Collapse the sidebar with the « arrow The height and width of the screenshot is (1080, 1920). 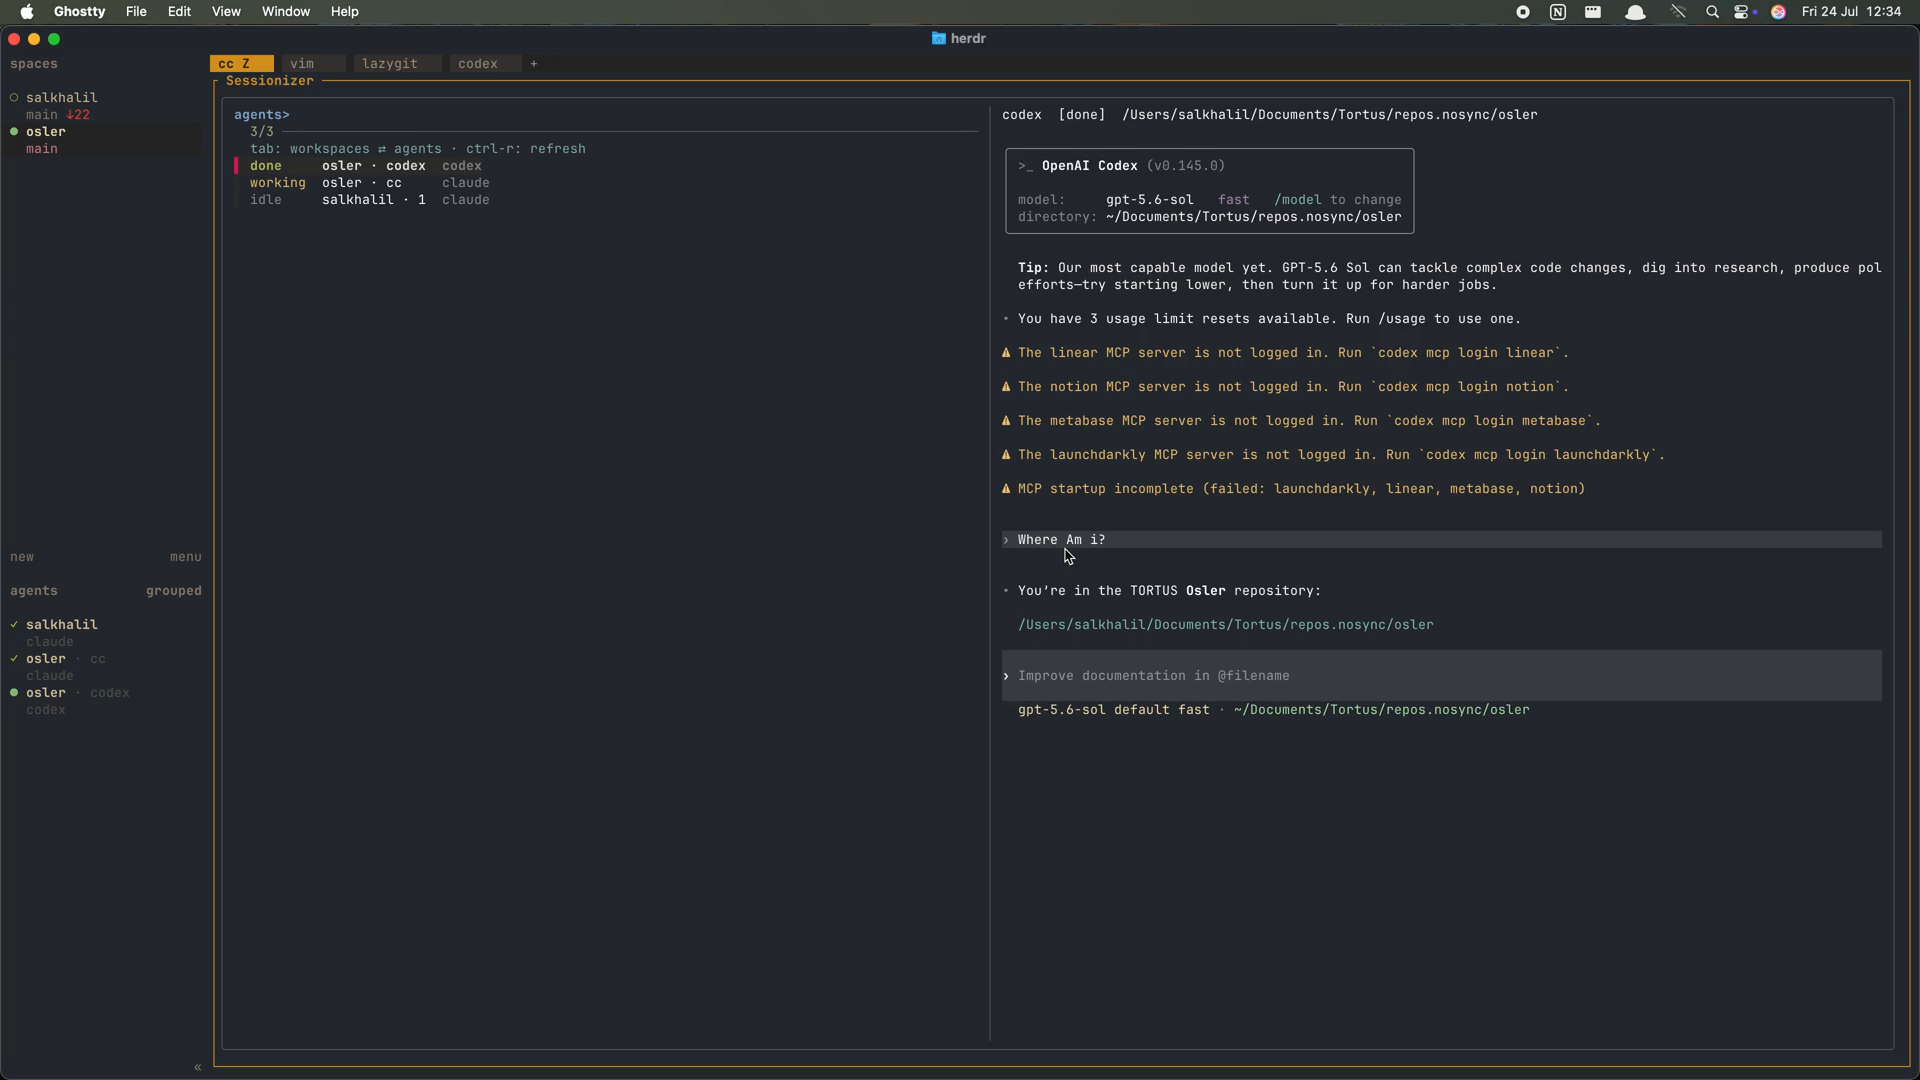[x=197, y=1067]
